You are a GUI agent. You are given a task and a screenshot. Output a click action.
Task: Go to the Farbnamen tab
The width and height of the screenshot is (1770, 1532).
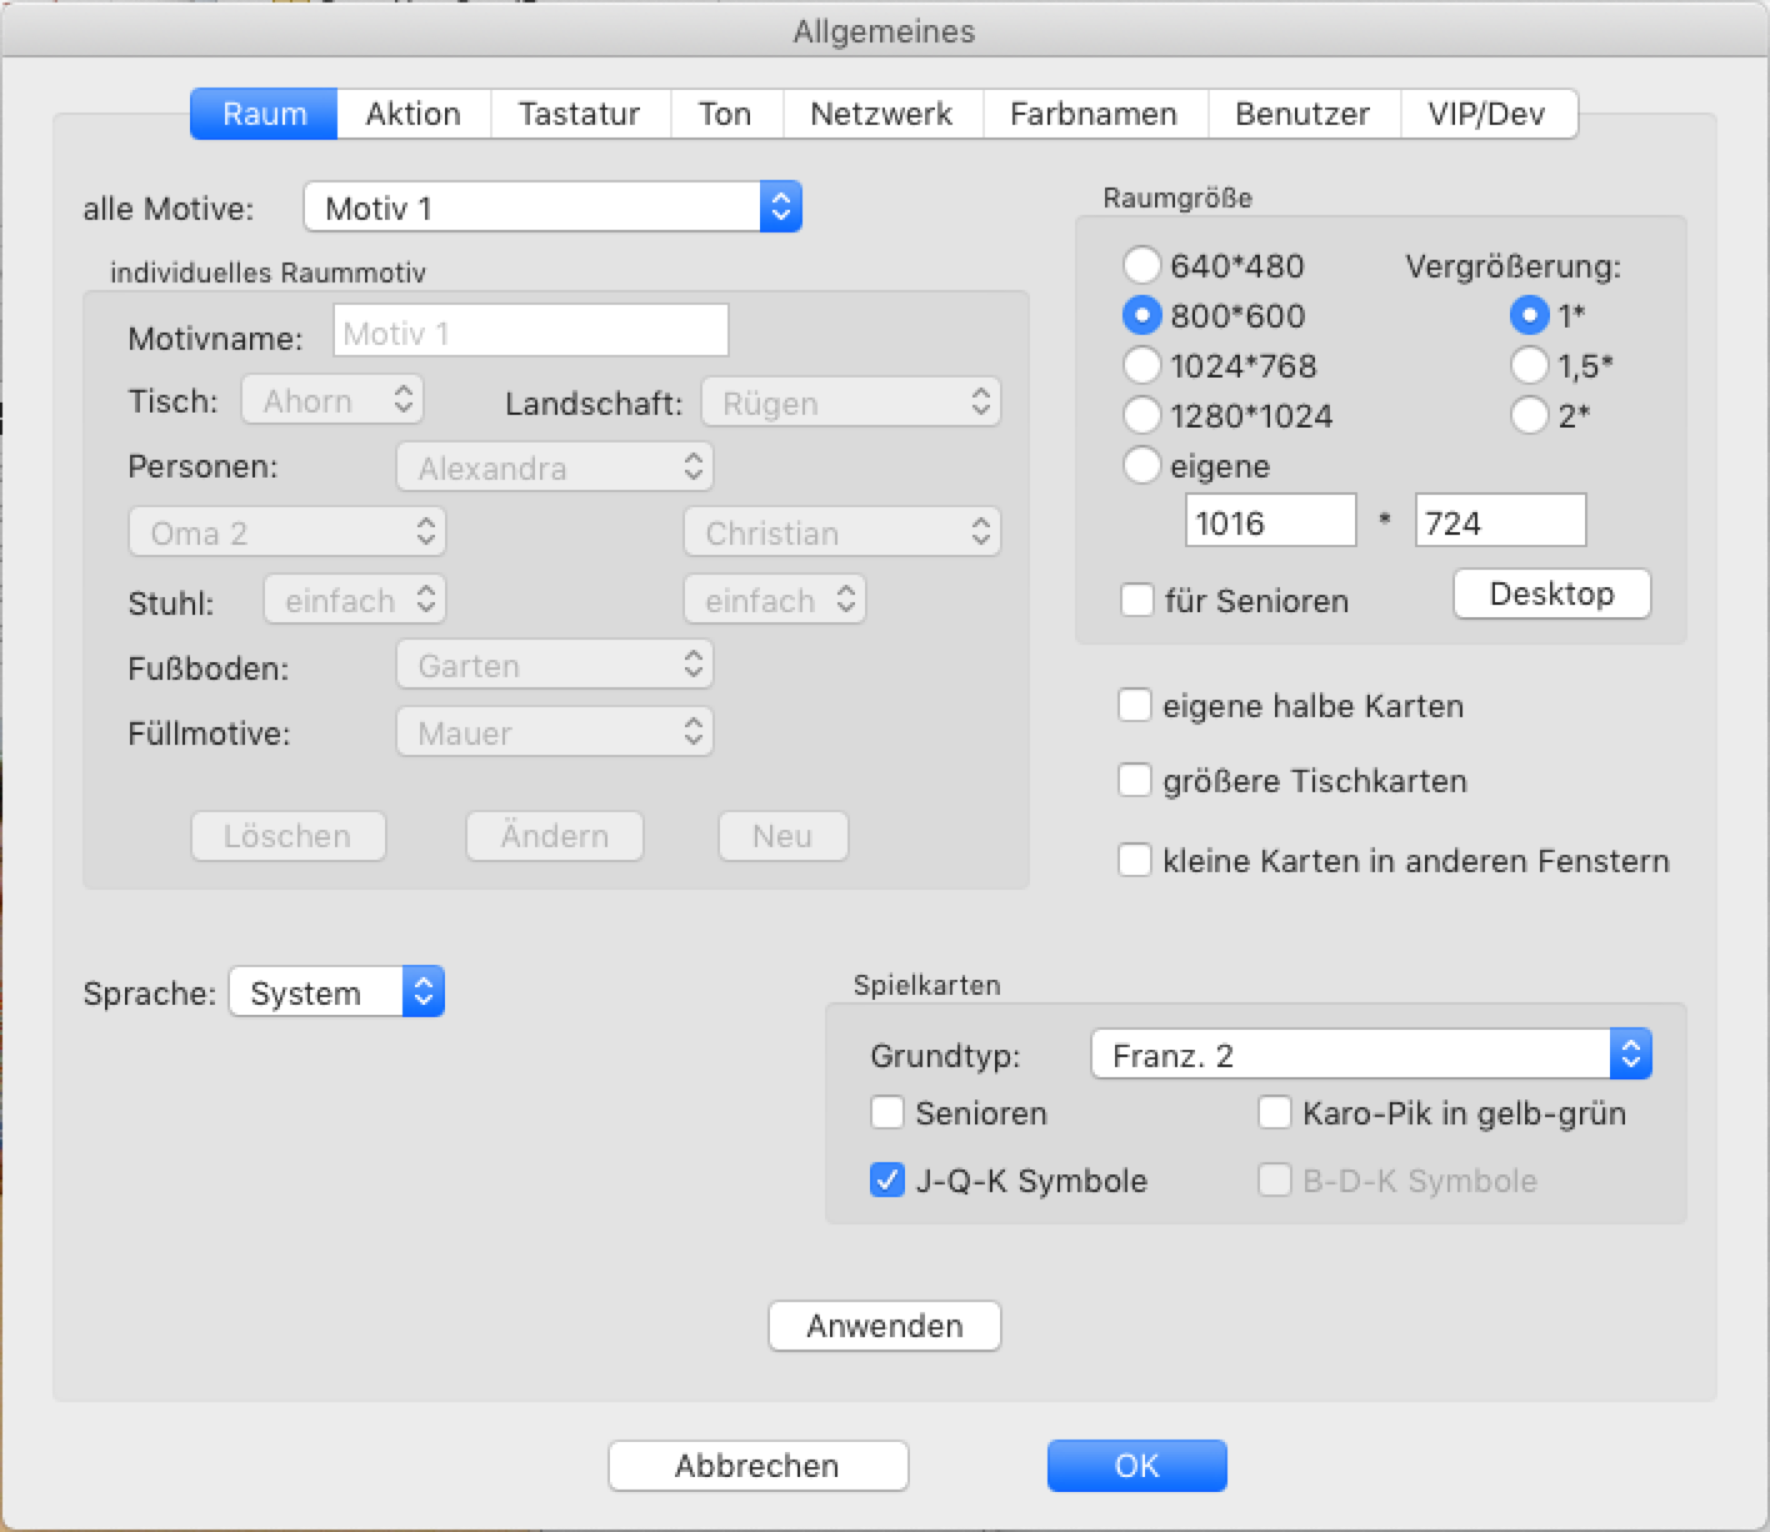tap(1093, 114)
